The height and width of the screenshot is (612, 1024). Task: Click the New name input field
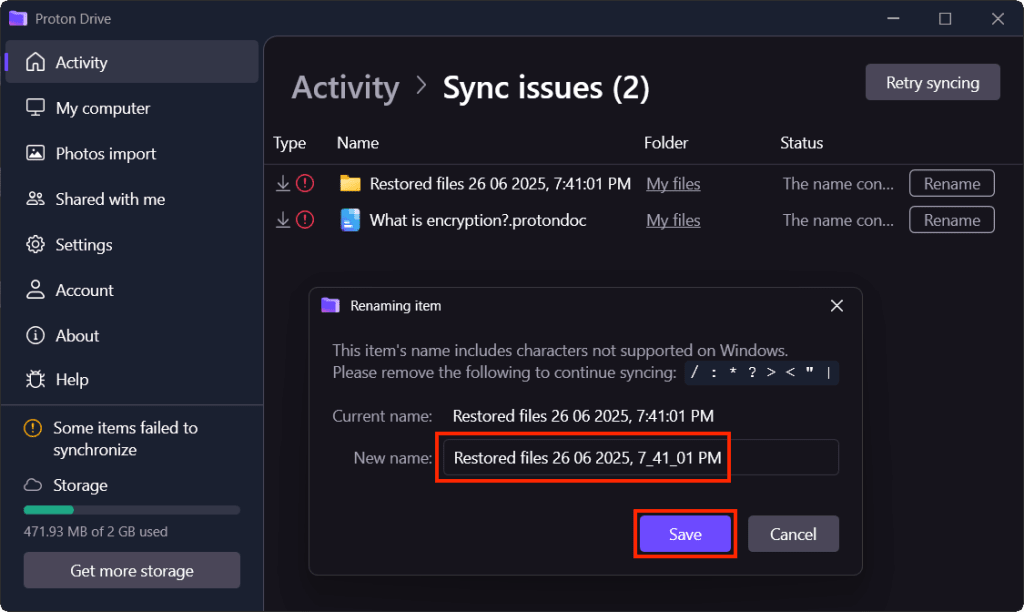pos(641,457)
